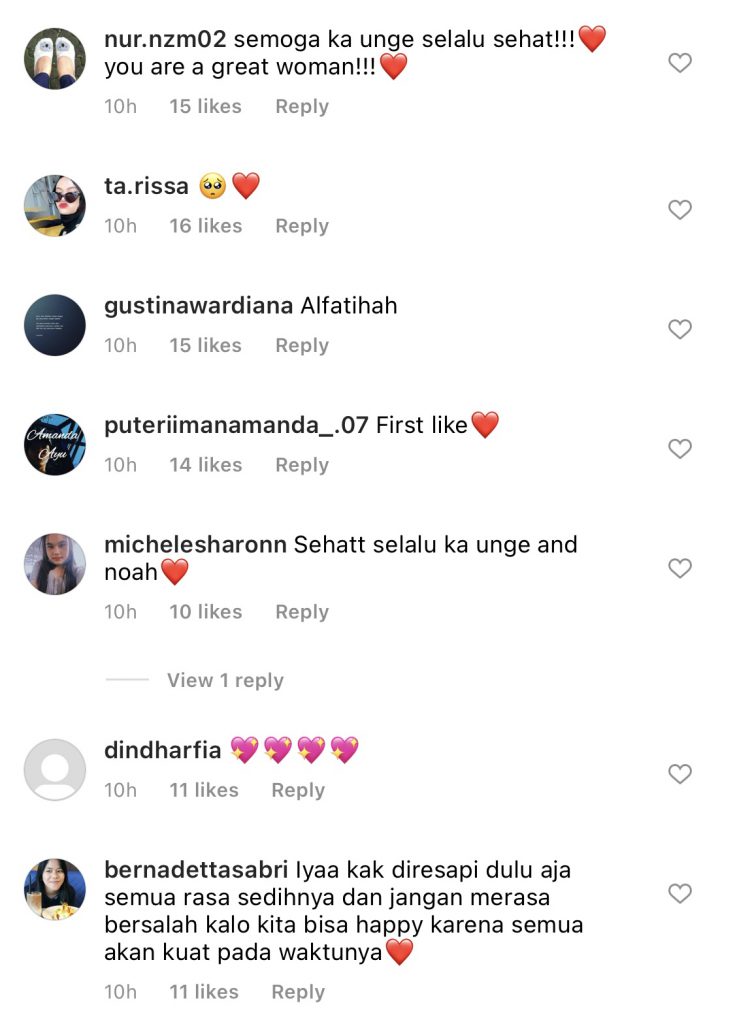Open the michelesharonn username link

coord(195,545)
